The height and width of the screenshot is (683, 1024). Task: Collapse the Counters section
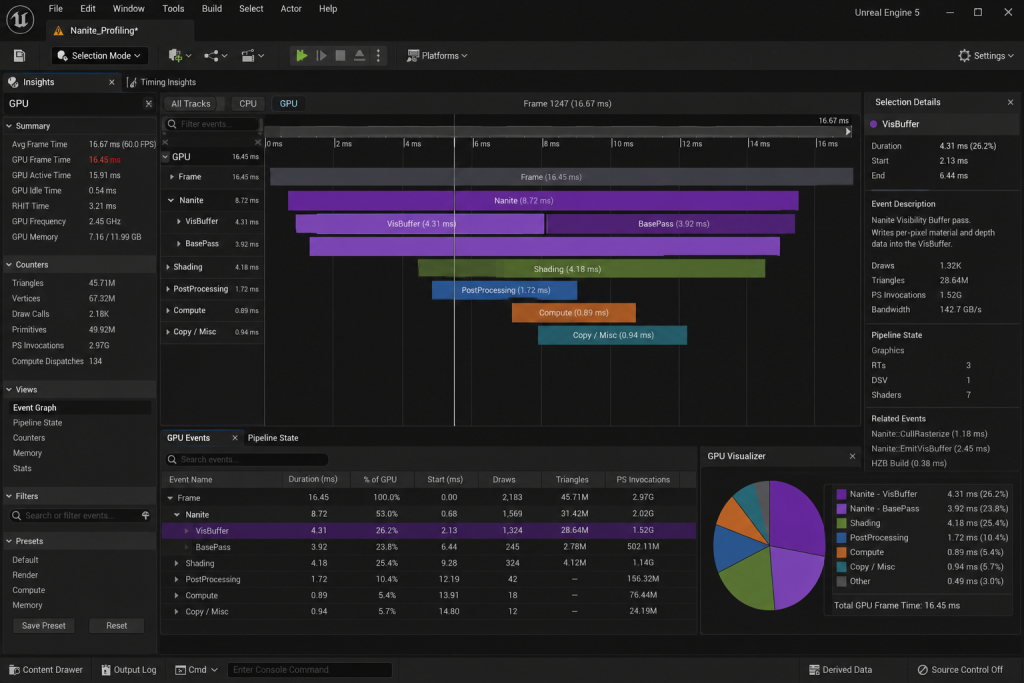pyautogui.click(x=9, y=264)
